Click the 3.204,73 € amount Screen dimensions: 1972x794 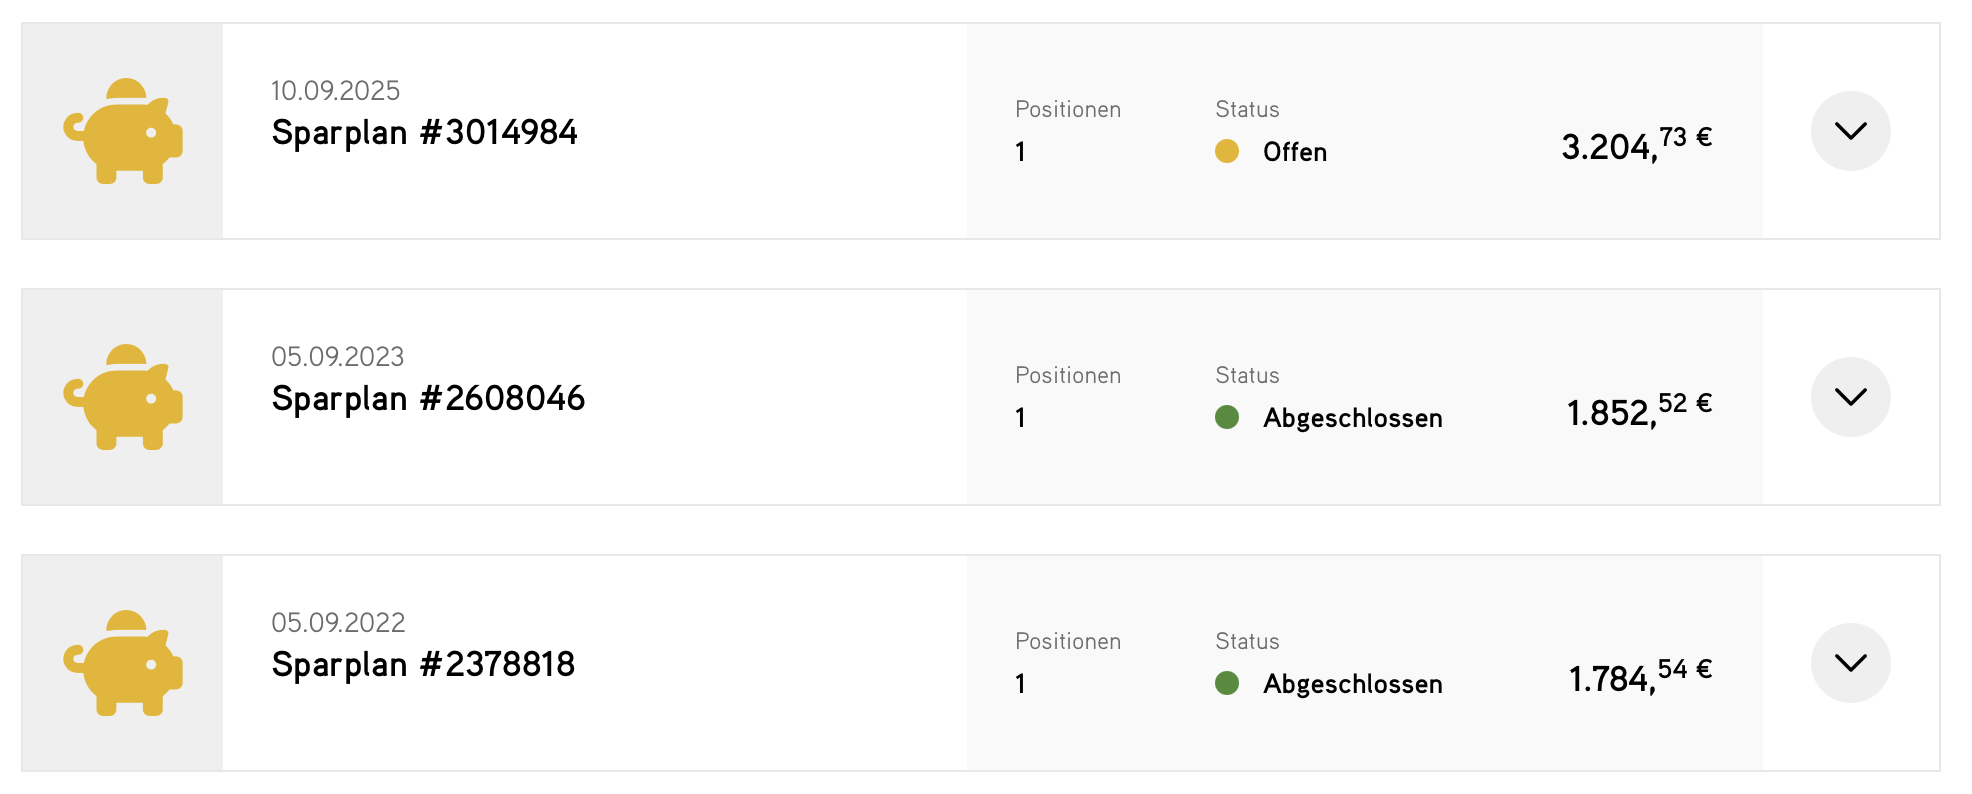[1636, 144]
